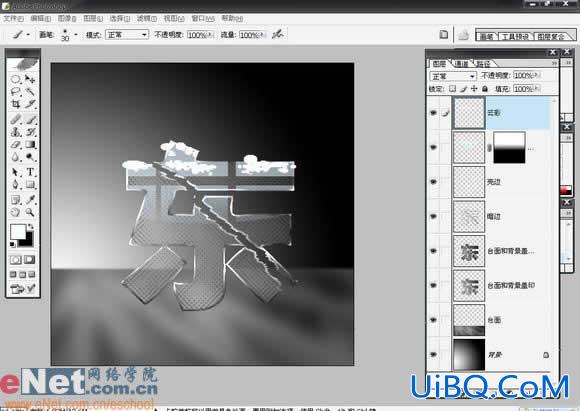Image resolution: width=580 pixels, height=411 pixels.
Task: Hide the 亮边 layer
Action: pos(433,182)
